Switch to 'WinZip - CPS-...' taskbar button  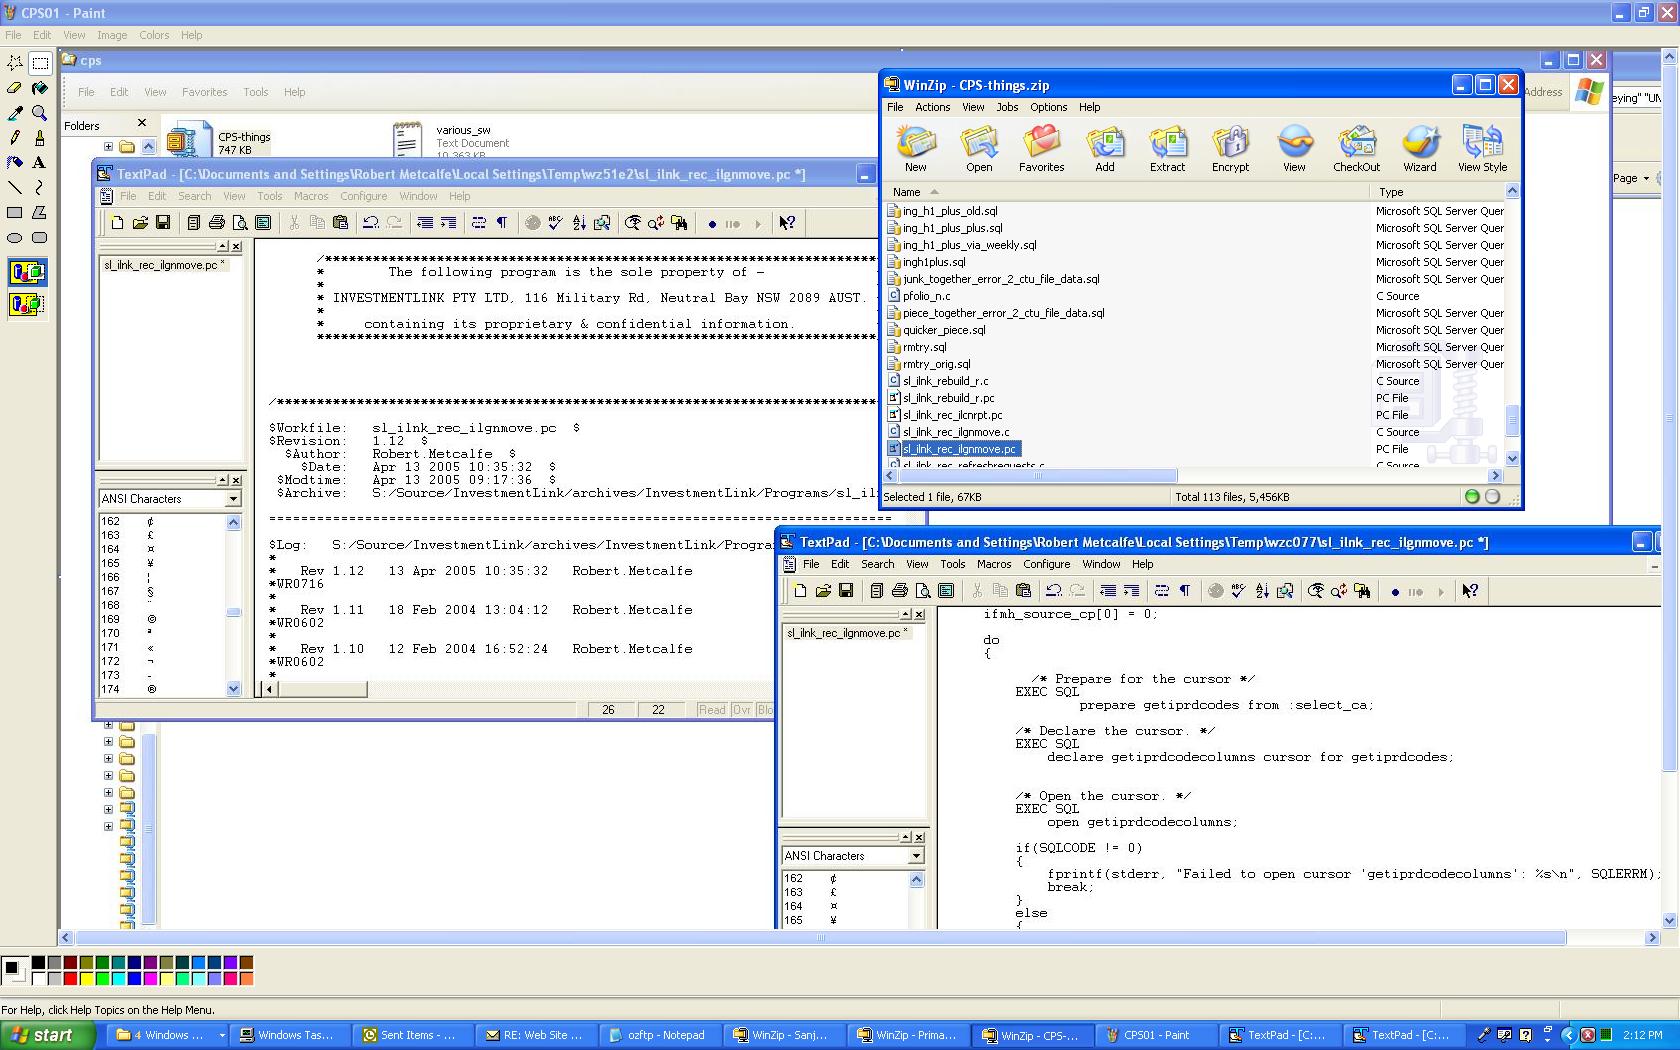[1033, 1035]
